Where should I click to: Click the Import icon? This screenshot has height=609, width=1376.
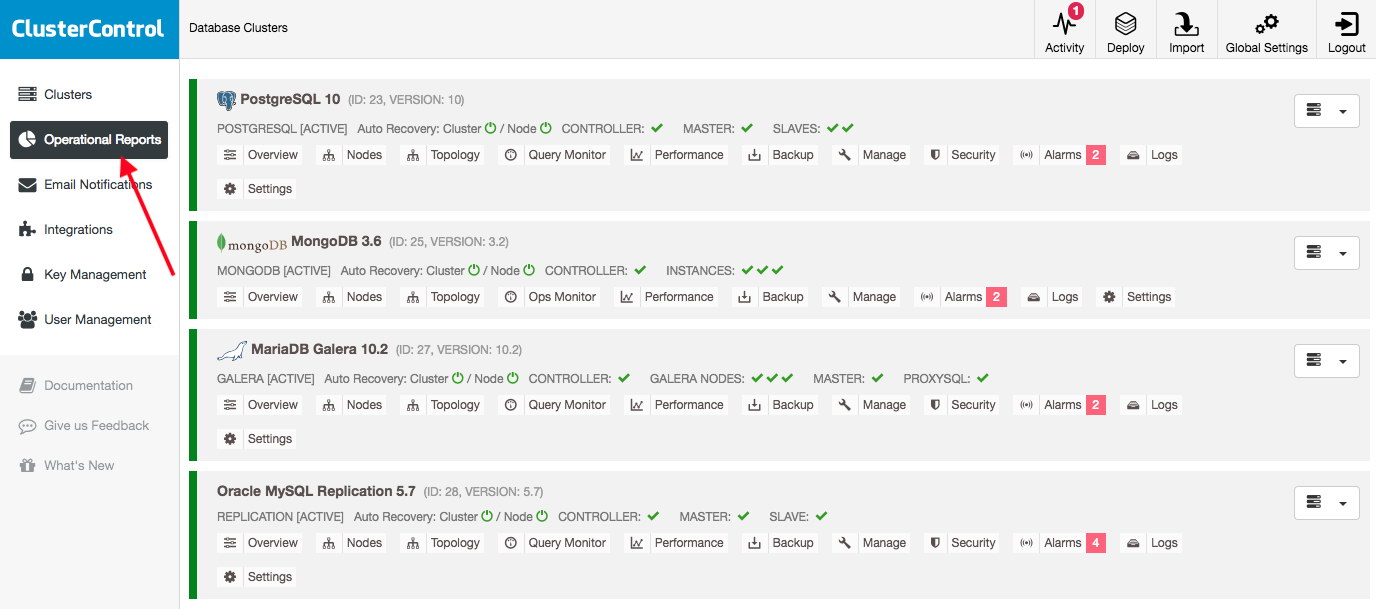coord(1187,24)
